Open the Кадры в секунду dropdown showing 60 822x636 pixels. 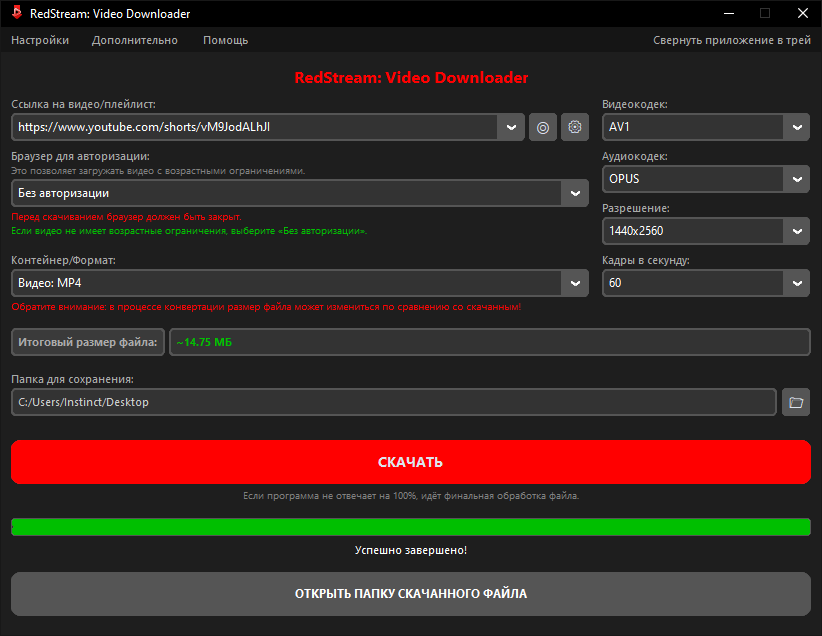pos(706,283)
